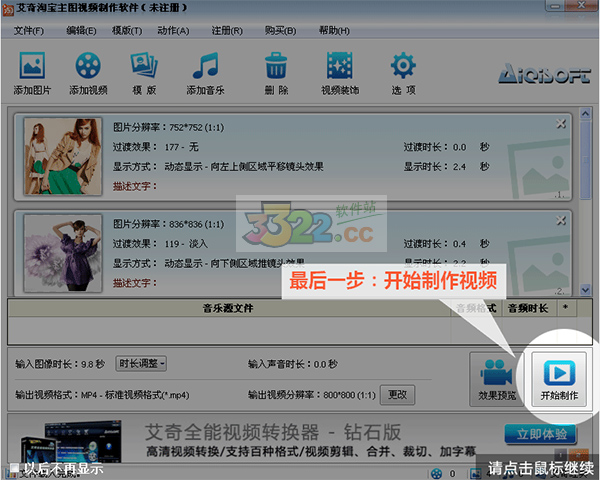This screenshot has height=480, width=600.
Task: Click the film reel icon in status bar
Action: click(436, 473)
